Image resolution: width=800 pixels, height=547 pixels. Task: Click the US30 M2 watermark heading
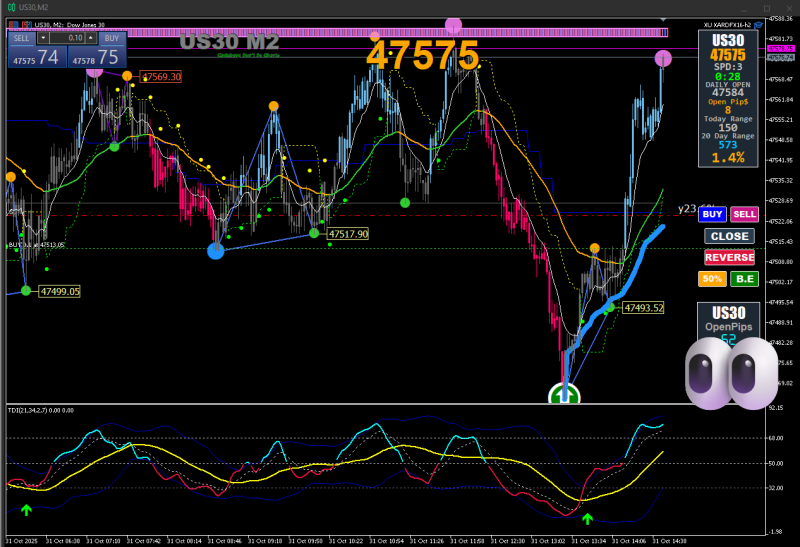230,42
